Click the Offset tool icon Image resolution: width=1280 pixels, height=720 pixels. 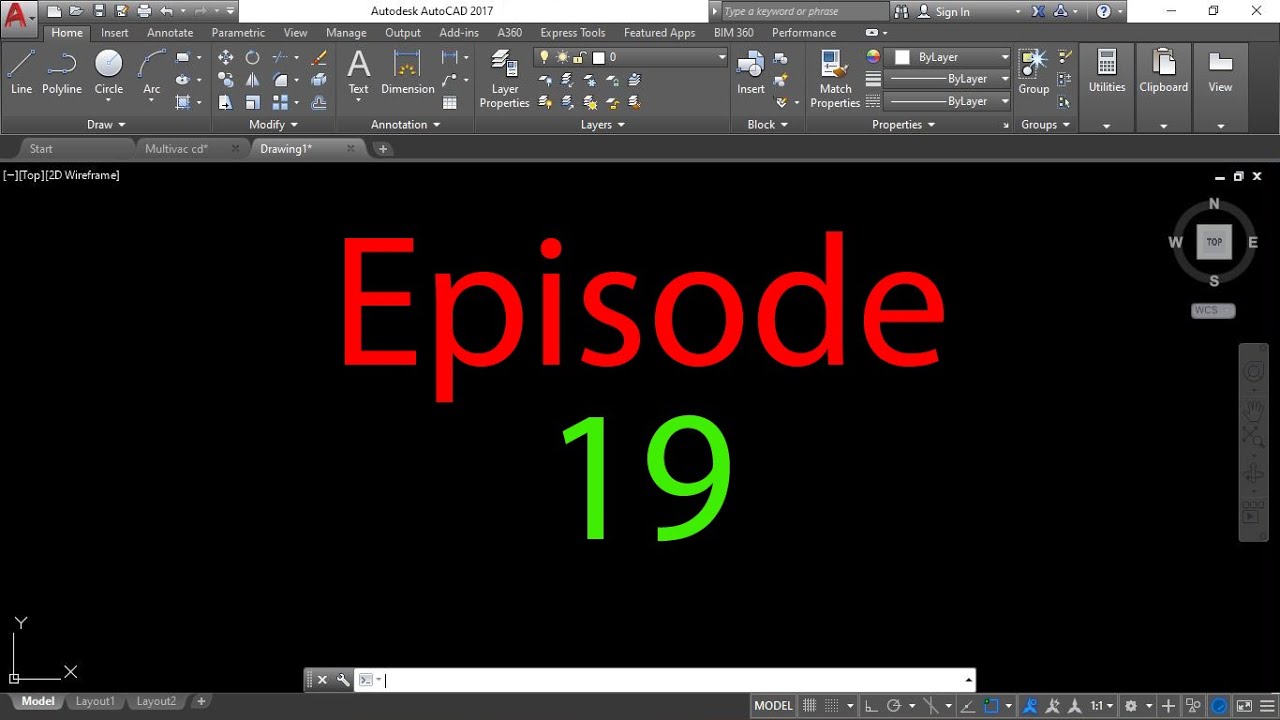pyautogui.click(x=319, y=102)
